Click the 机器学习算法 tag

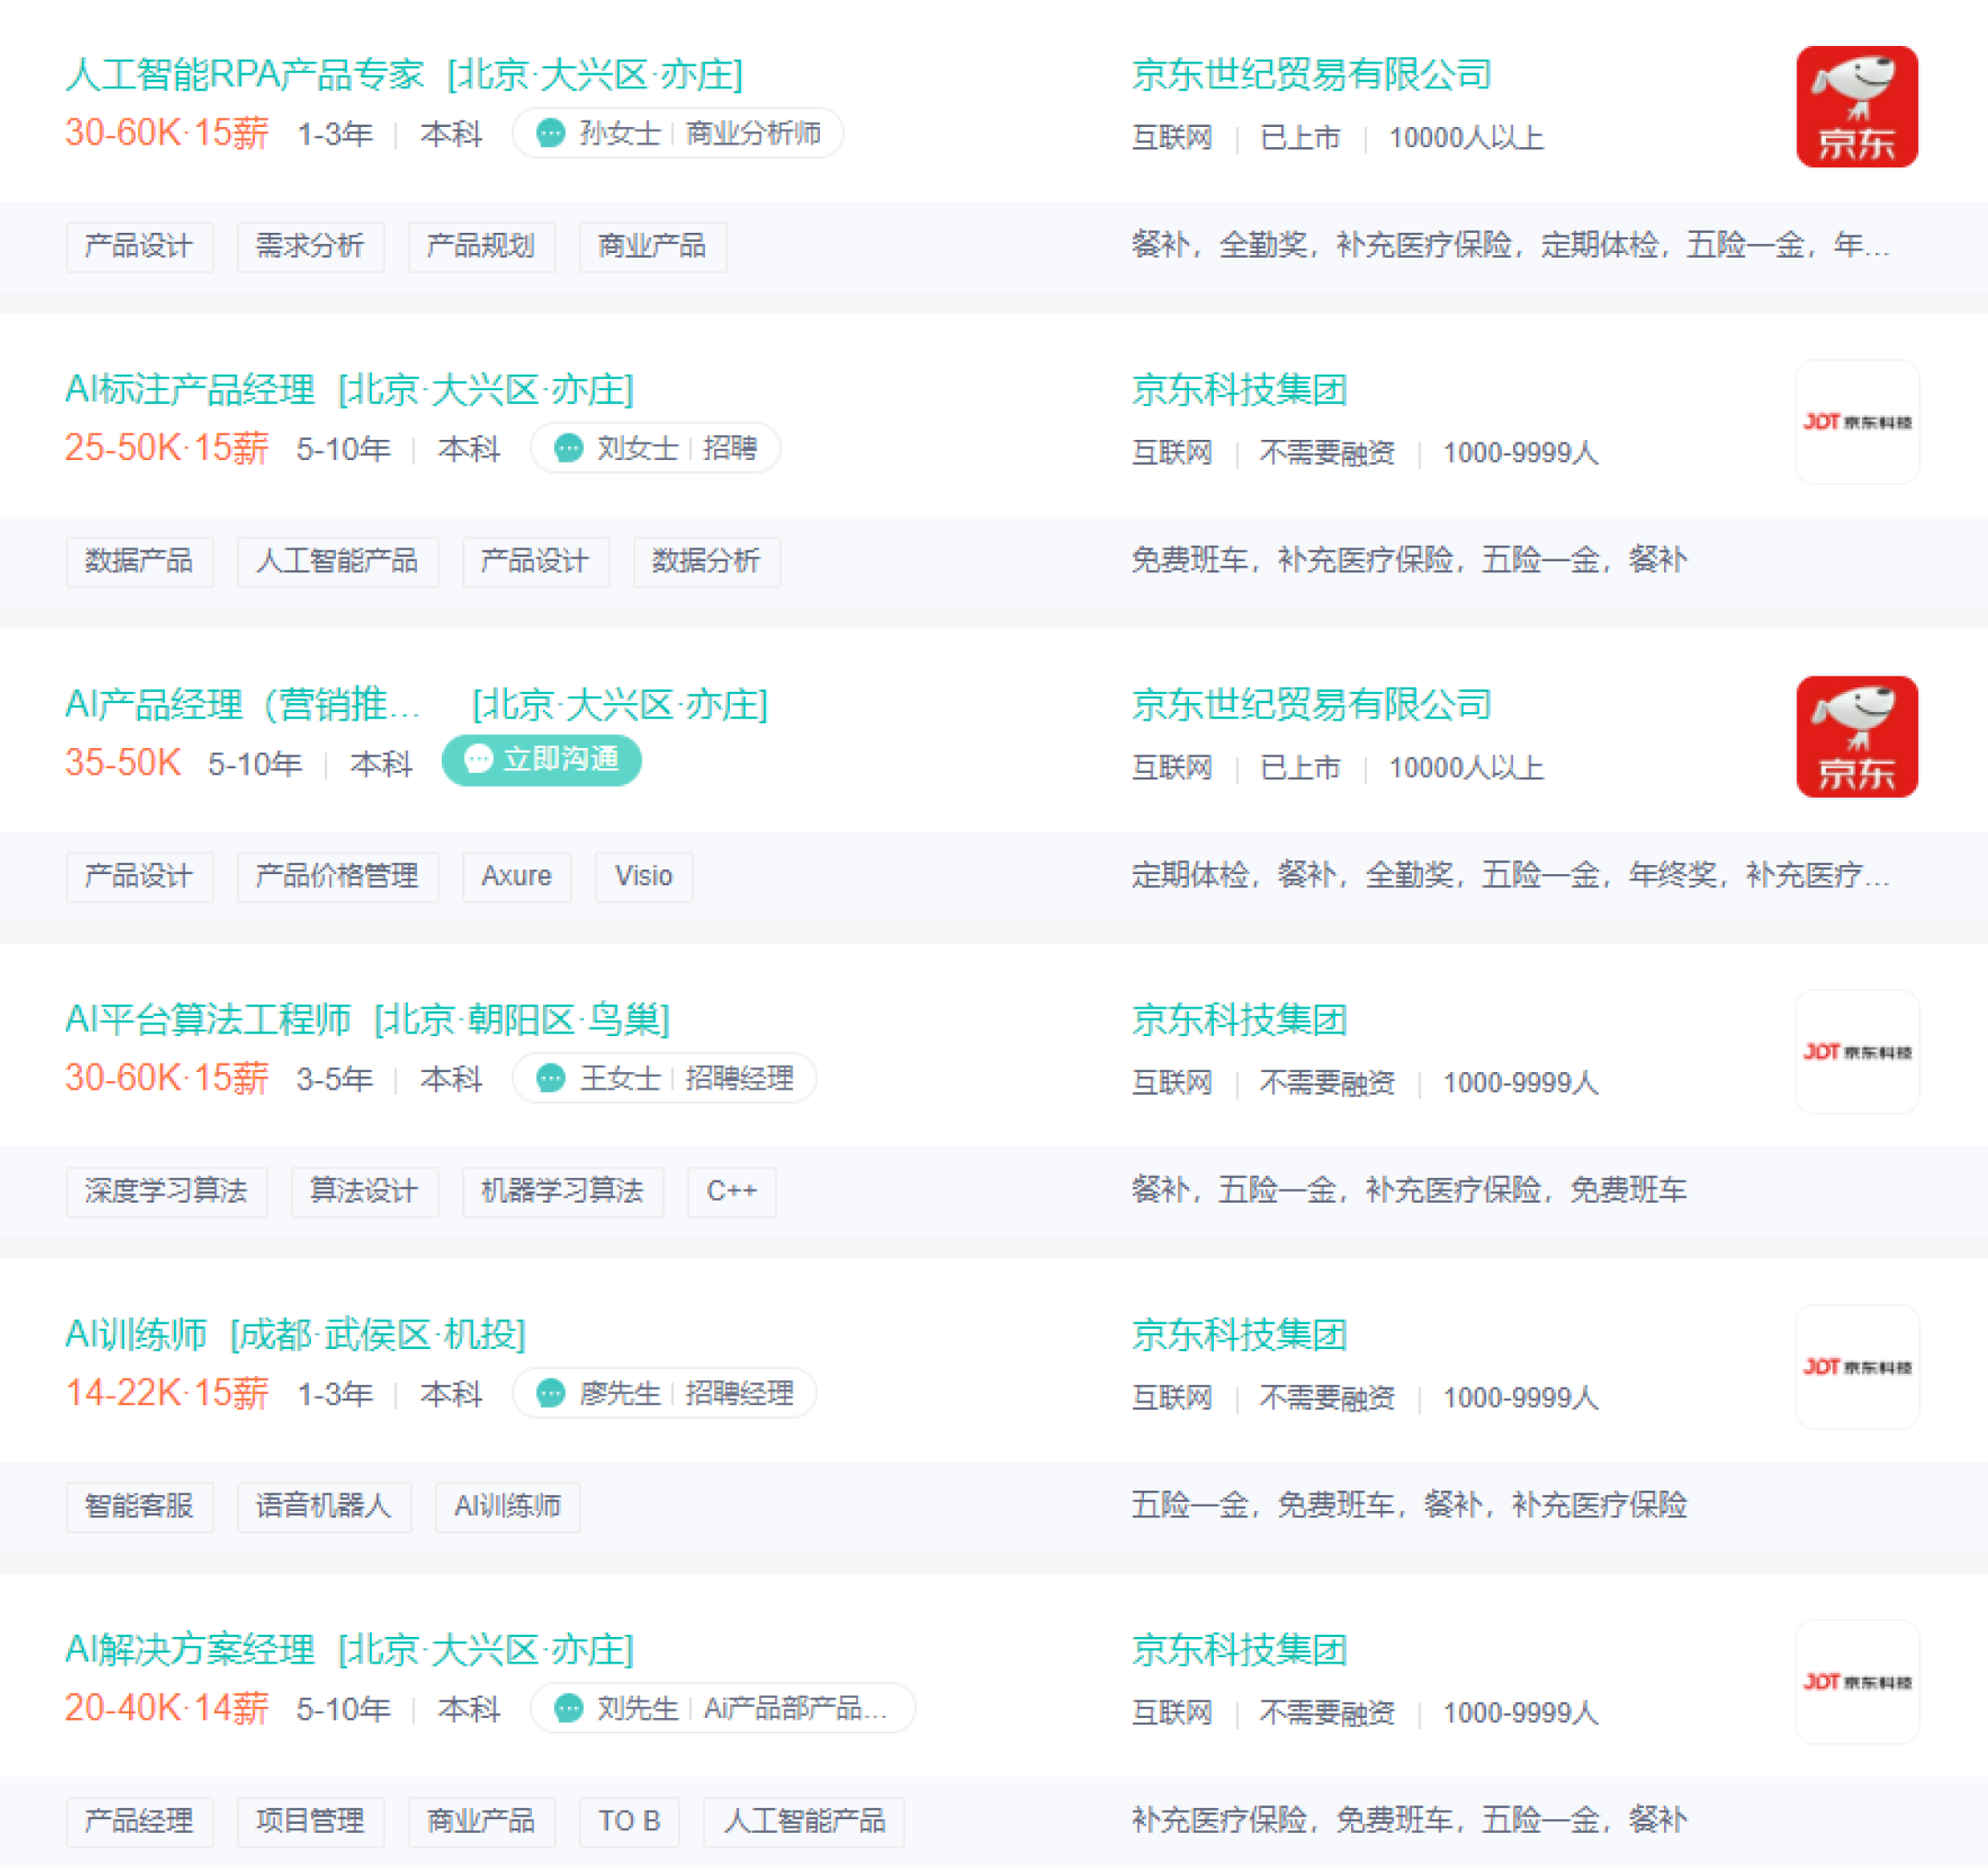(x=562, y=1191)
